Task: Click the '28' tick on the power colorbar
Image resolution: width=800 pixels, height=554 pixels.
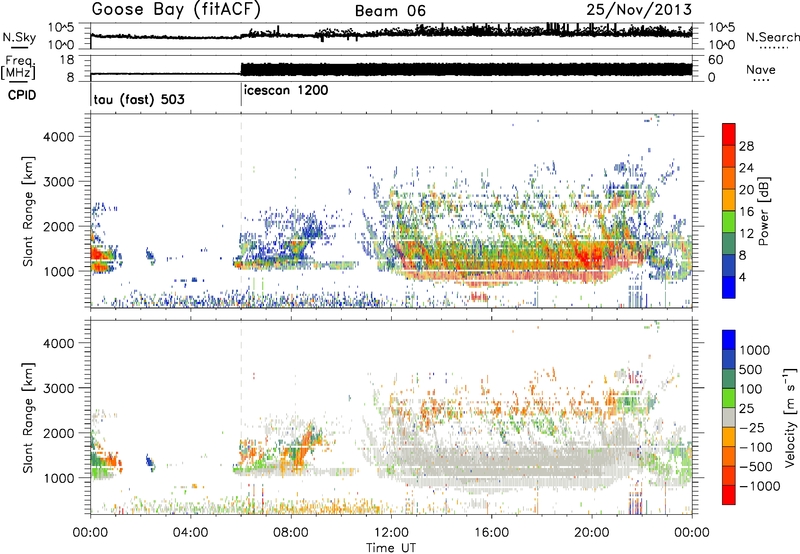Action: pyautogui.click(x=746, y=146)
